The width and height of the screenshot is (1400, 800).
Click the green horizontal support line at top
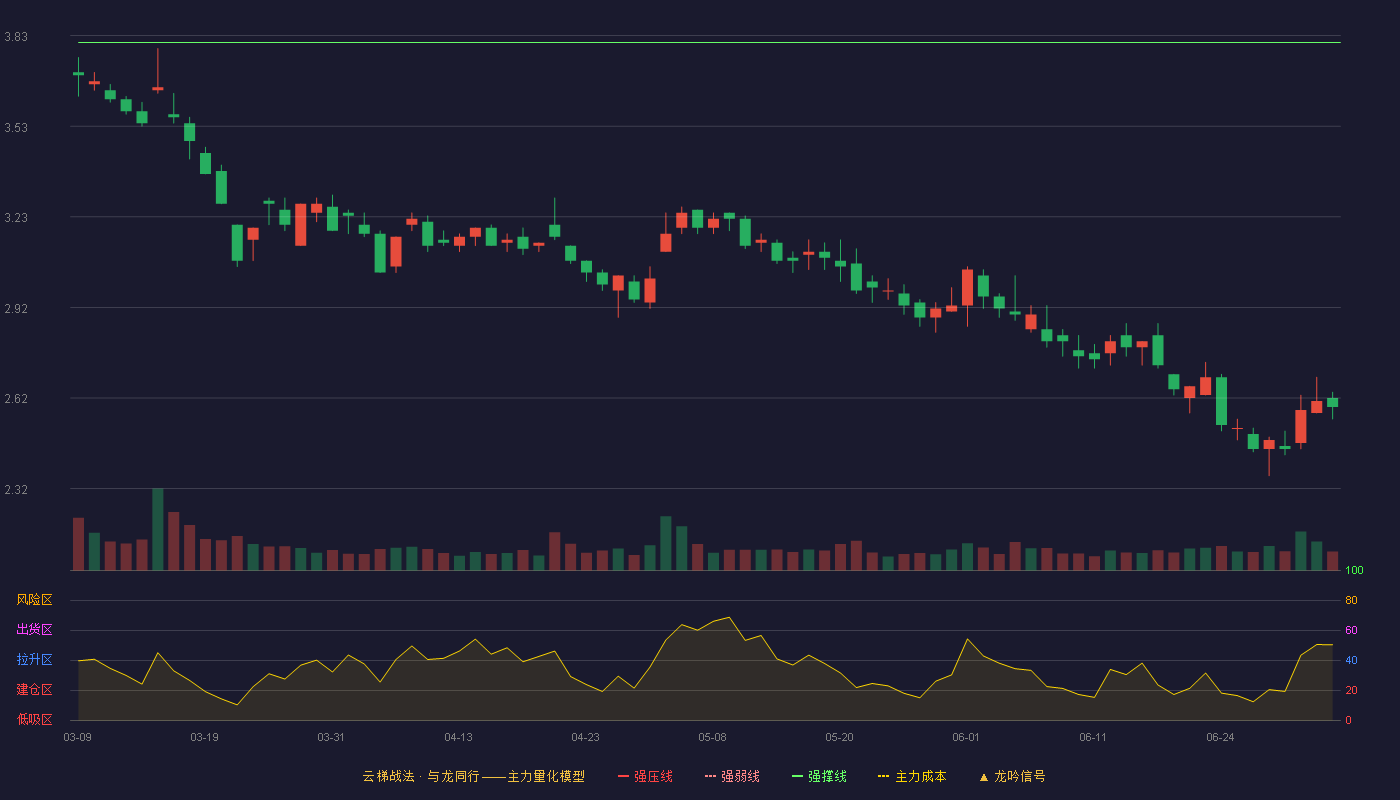click(709, 42)
